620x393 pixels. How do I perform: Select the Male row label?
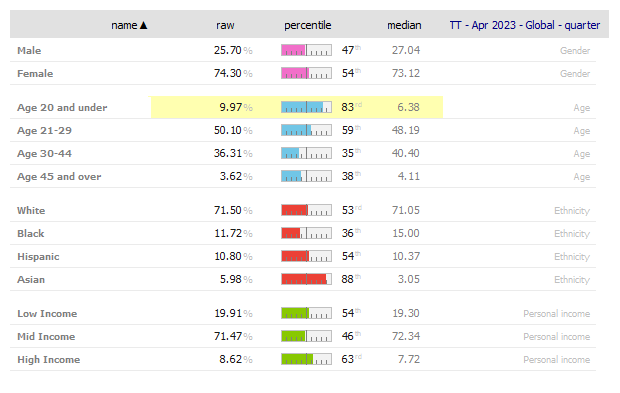29,51
